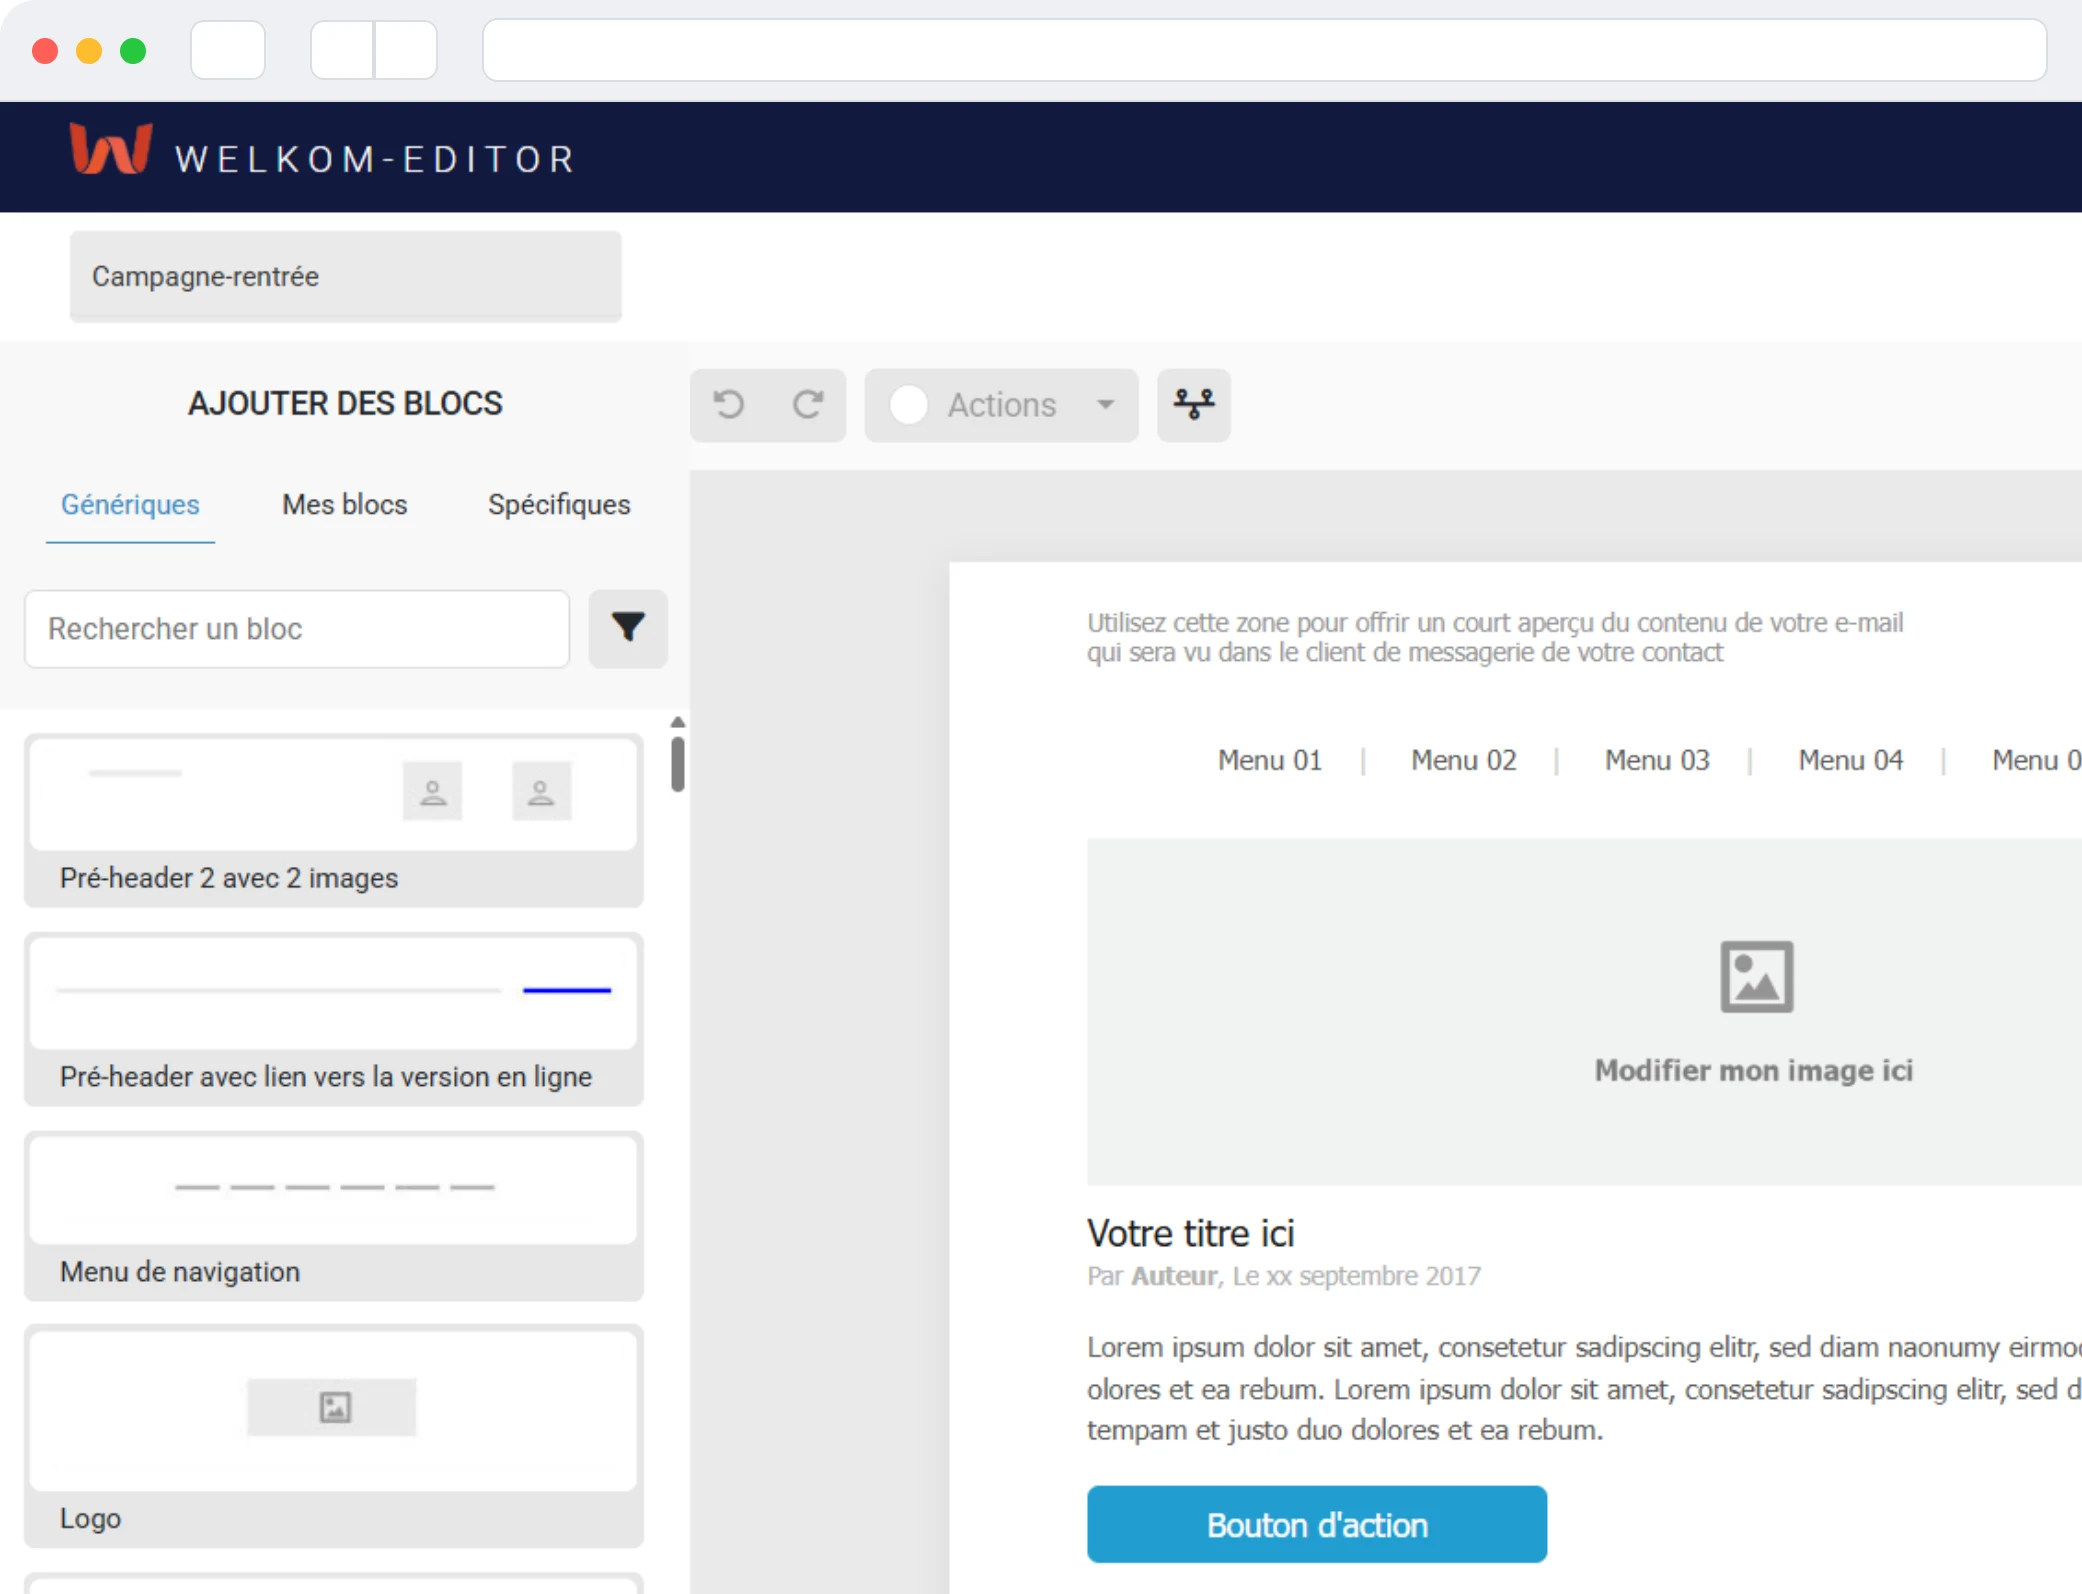Switch to the Génériques tab
The width and height of the screenshot is (2082, 1594).
130,505
